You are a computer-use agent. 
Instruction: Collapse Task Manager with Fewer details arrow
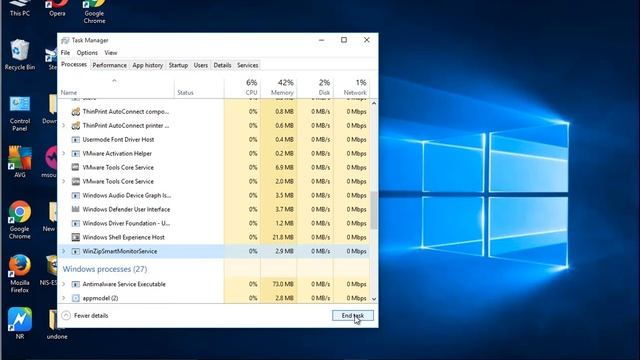coord(66,316)
